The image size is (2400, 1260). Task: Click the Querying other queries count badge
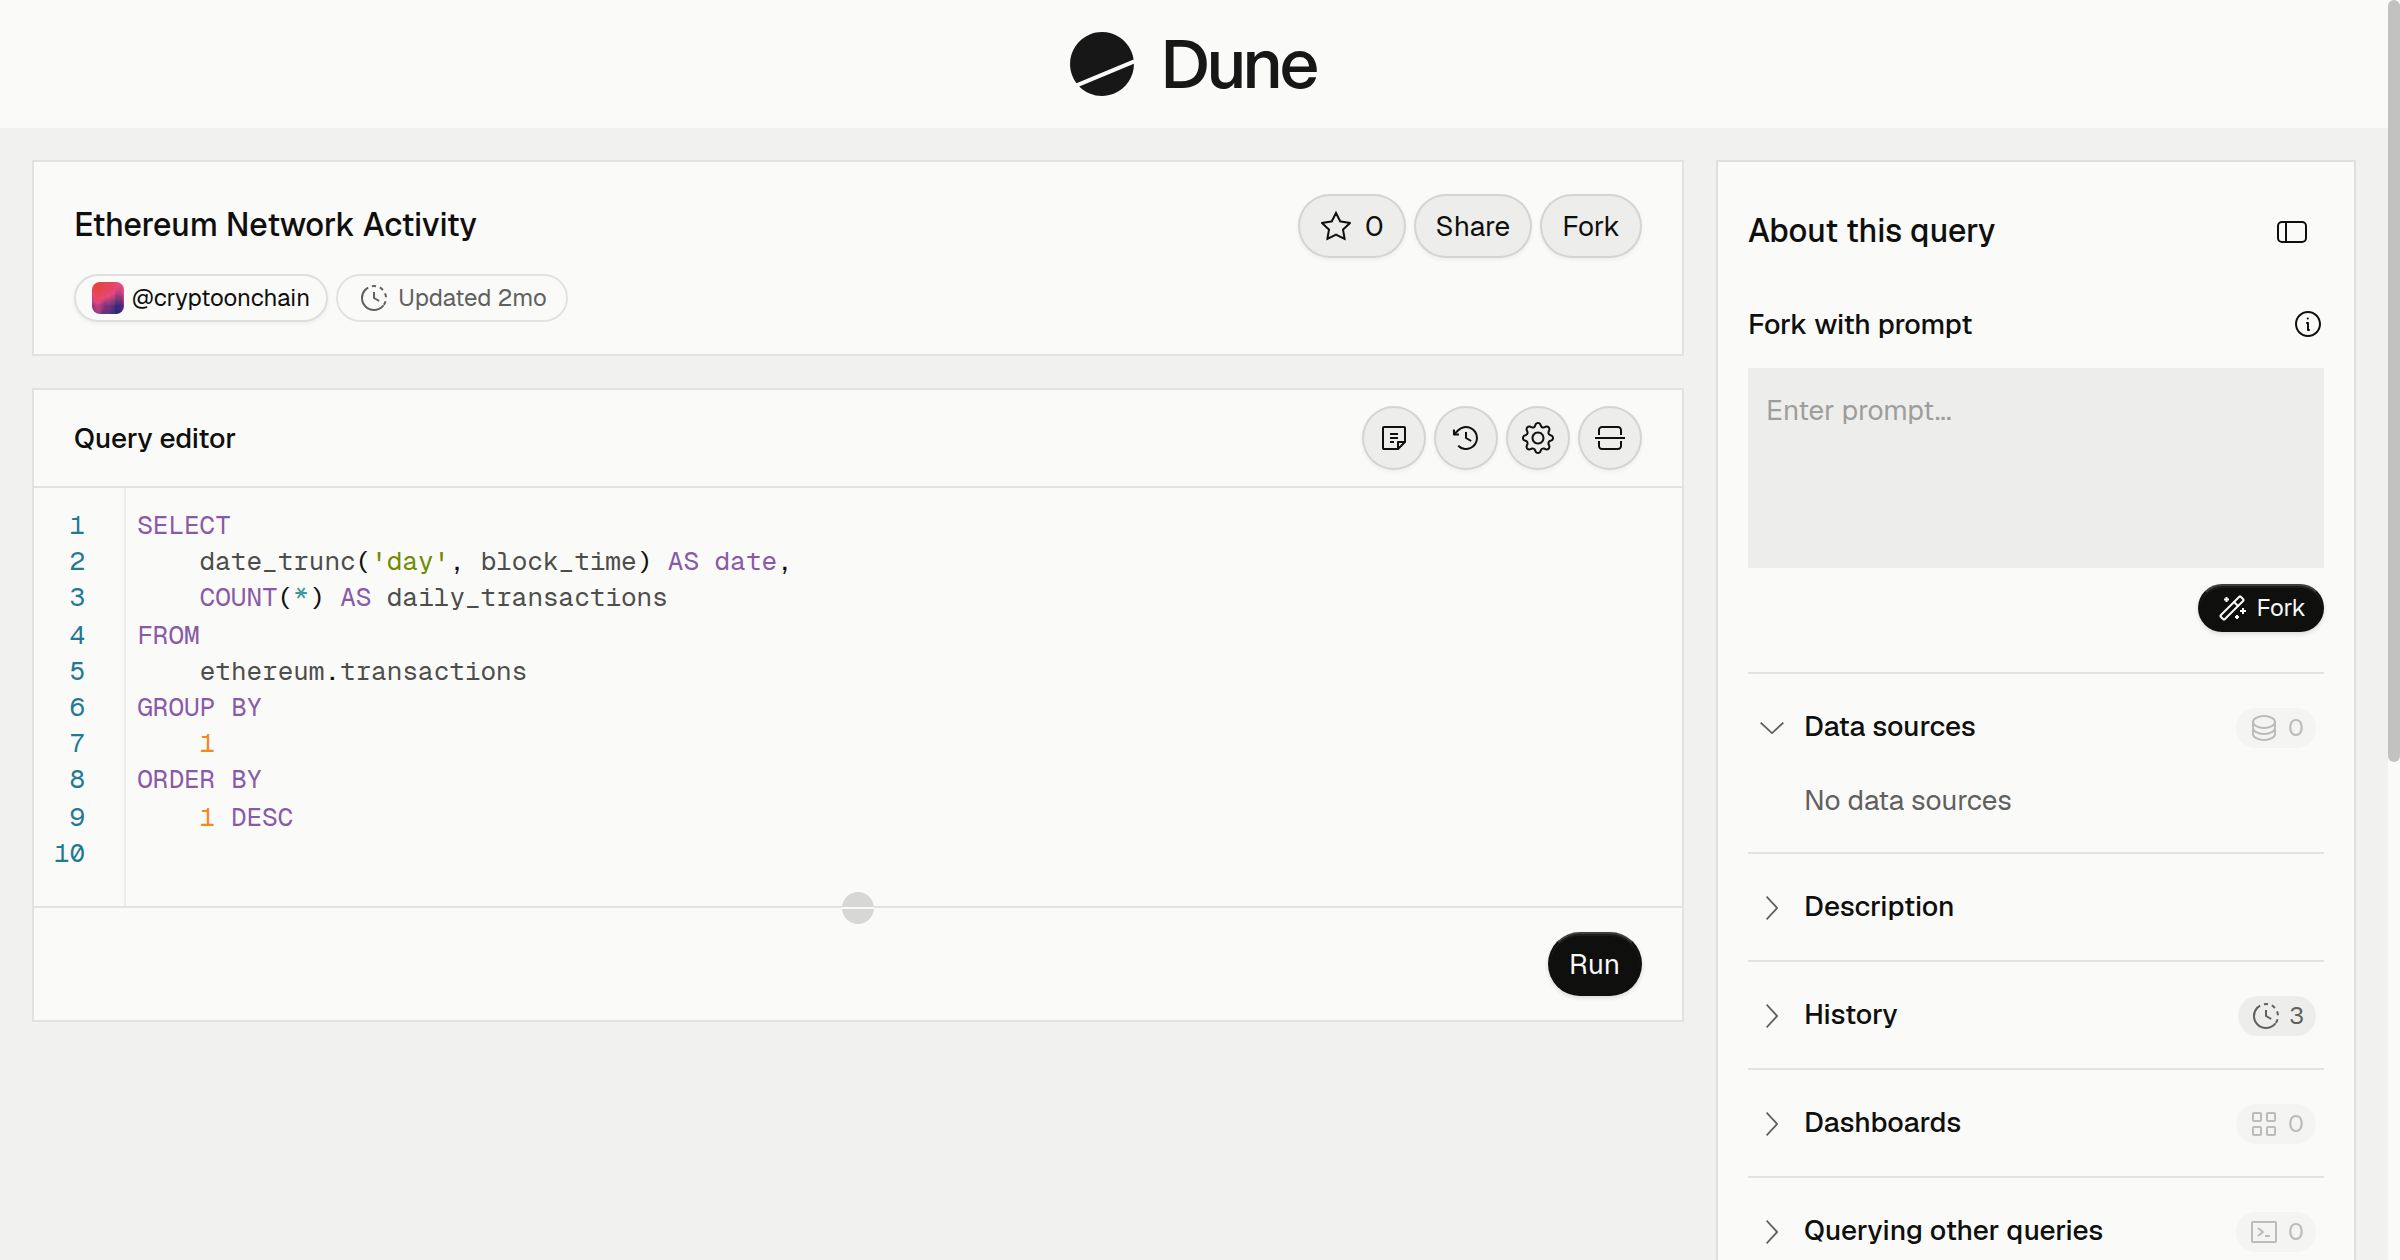click(x=2276, y=1232)
